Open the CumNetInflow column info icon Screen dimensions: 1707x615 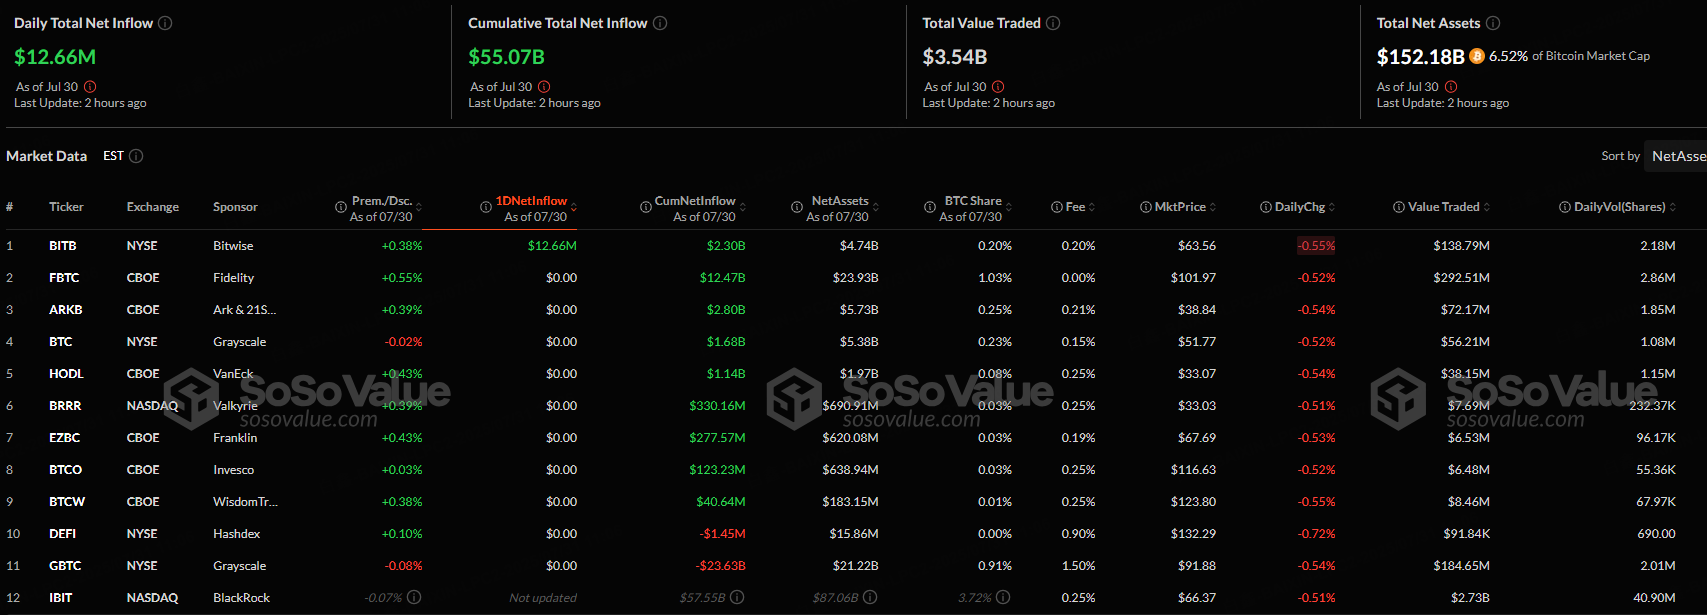coord(646,207)
